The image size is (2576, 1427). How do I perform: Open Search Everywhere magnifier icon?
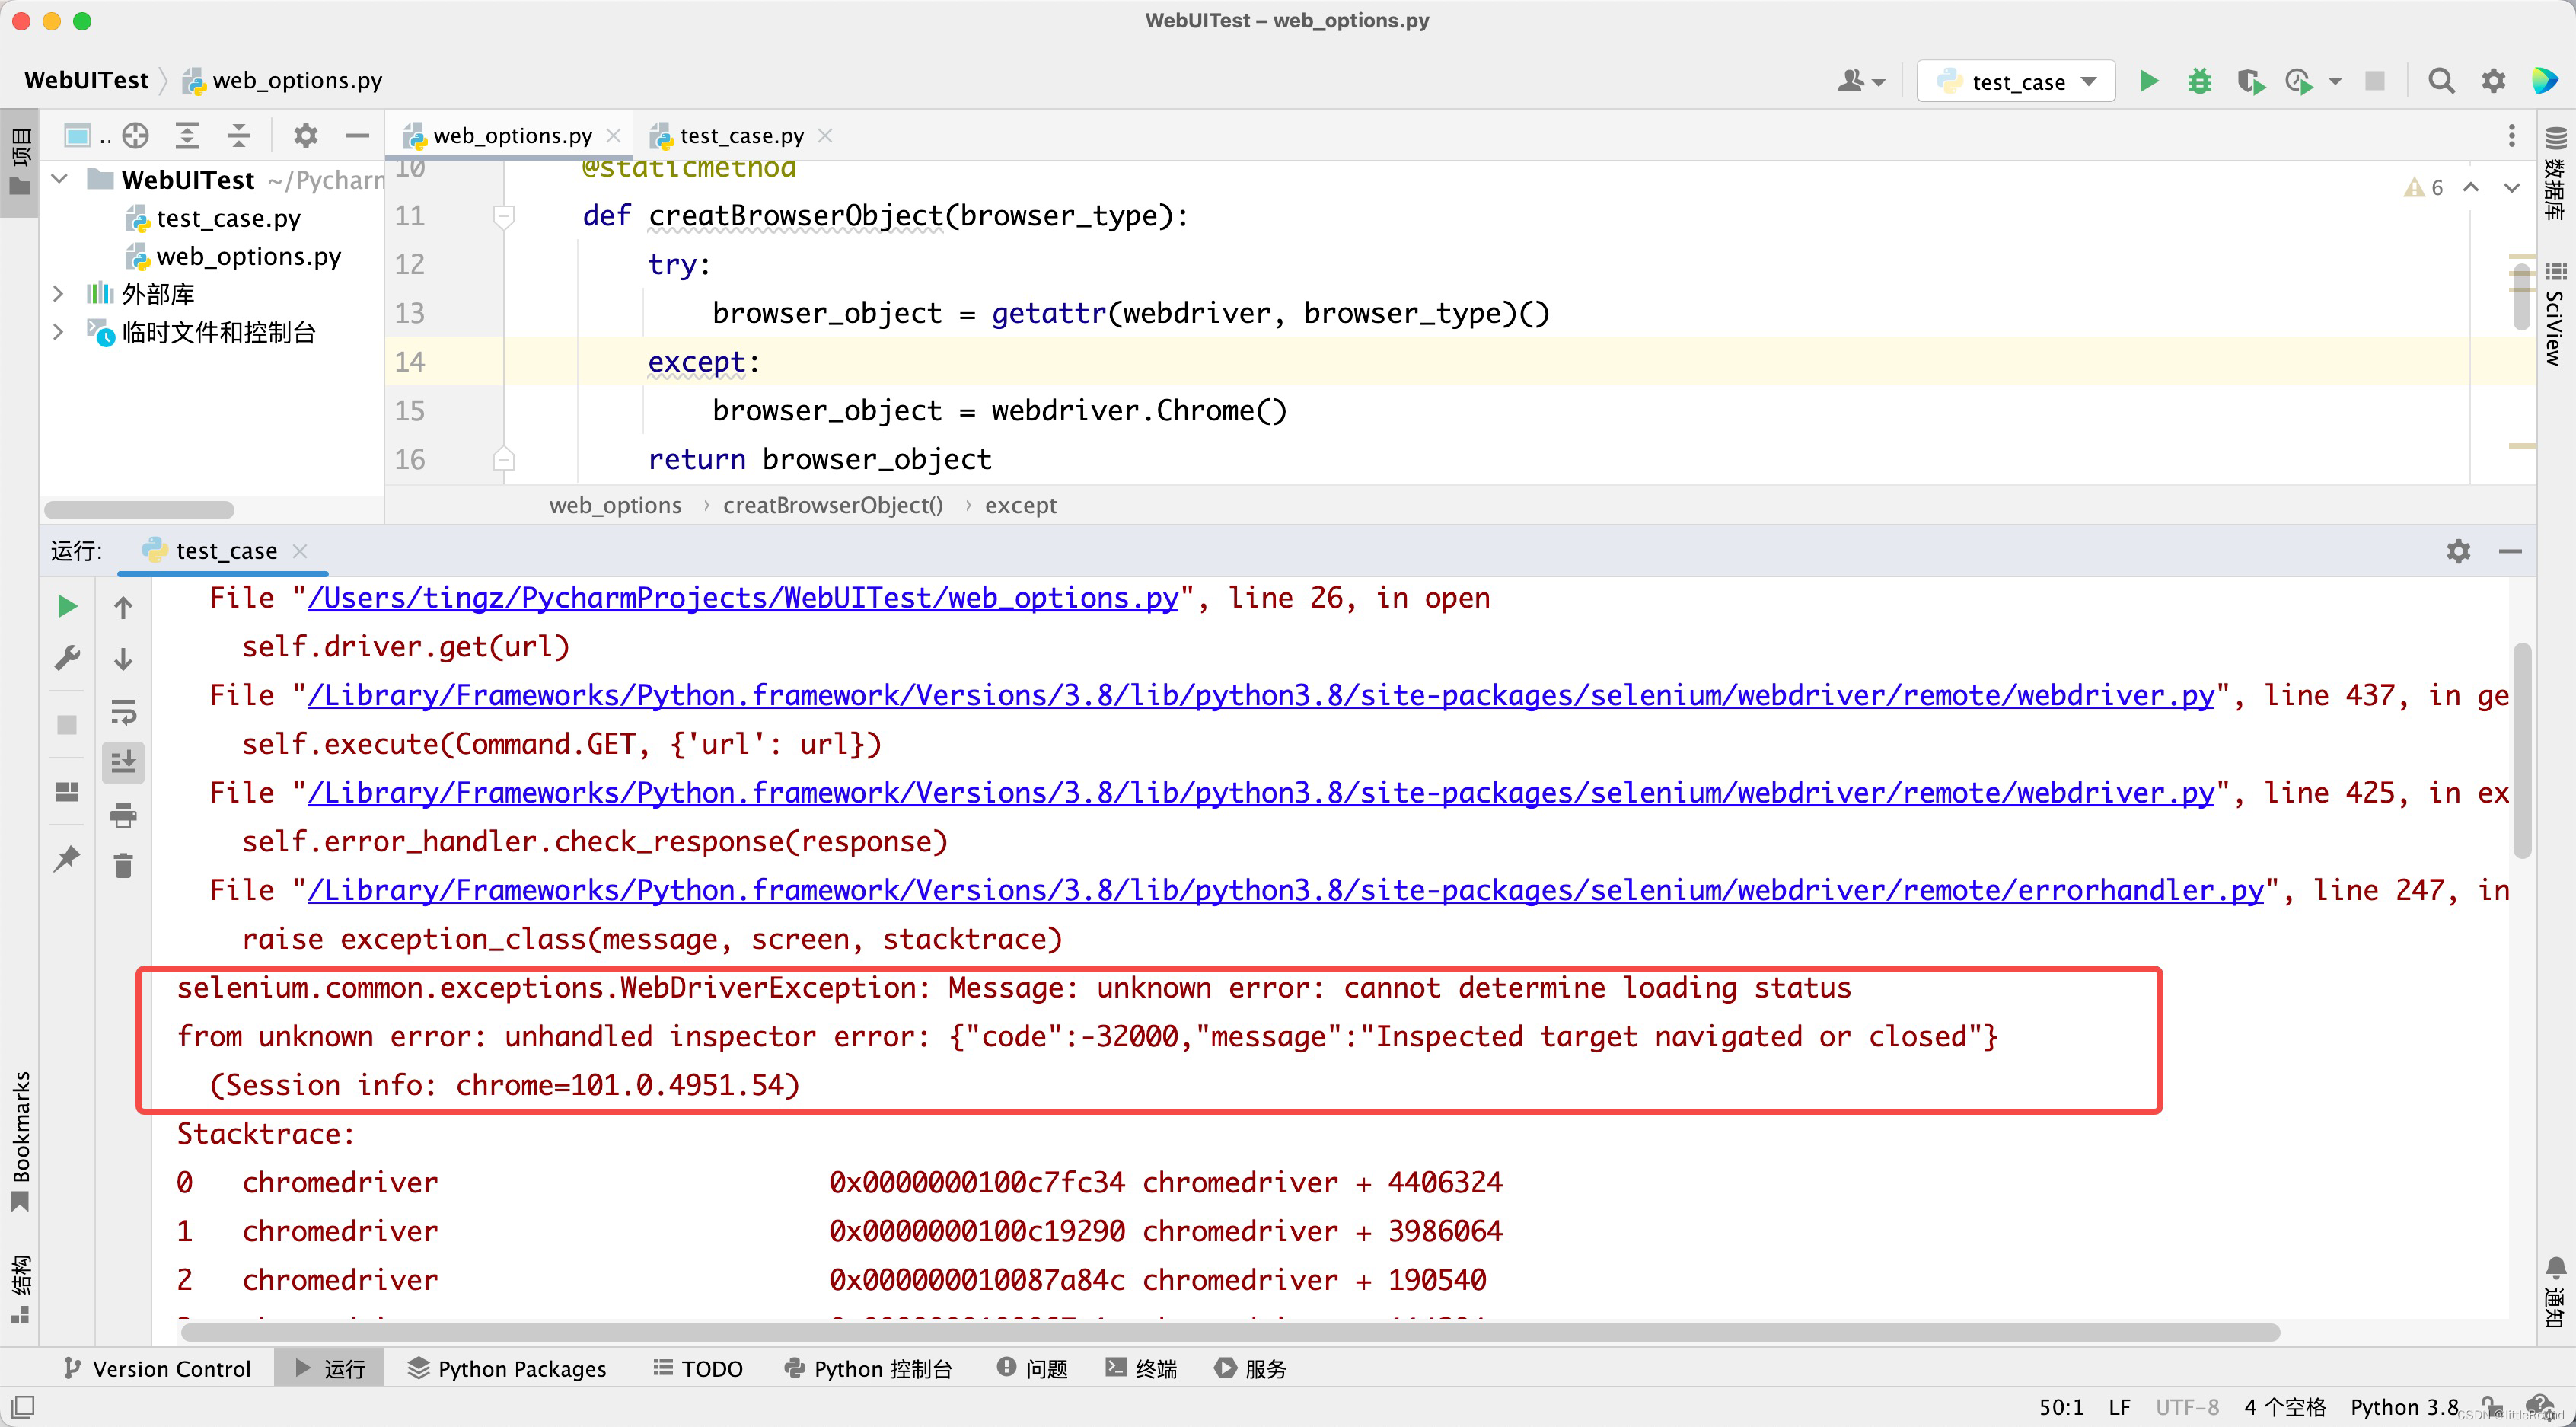coord(2441,81)
